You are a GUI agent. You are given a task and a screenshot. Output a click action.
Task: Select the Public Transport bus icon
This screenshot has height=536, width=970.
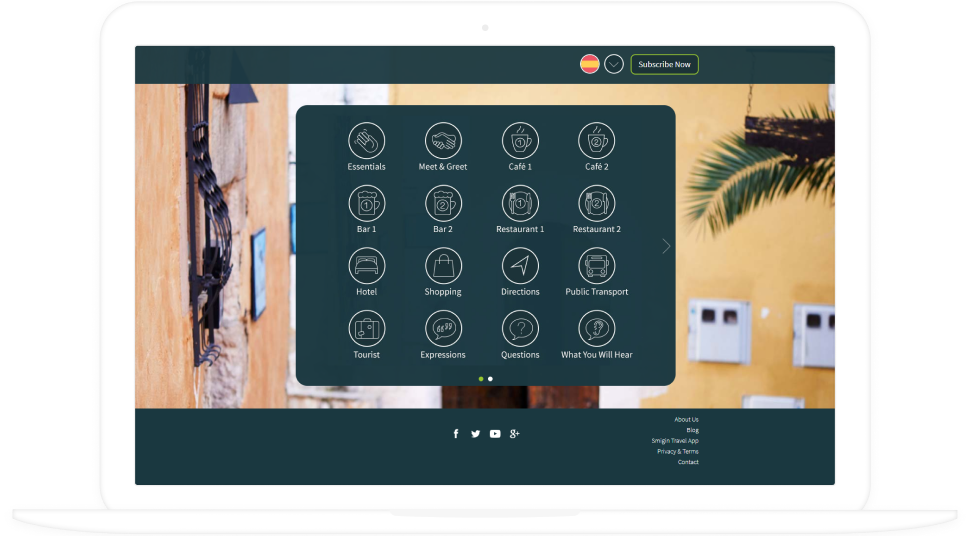[596, 266]
